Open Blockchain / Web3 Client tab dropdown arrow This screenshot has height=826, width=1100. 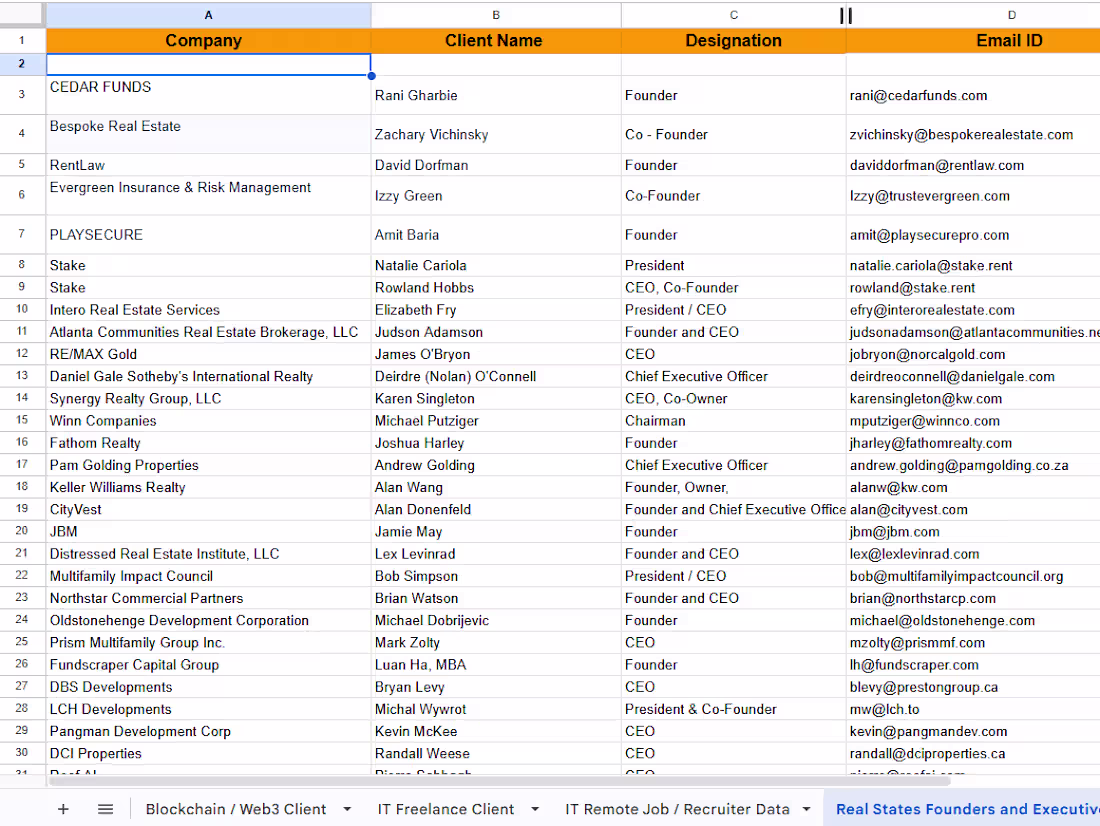pos(347,809)
